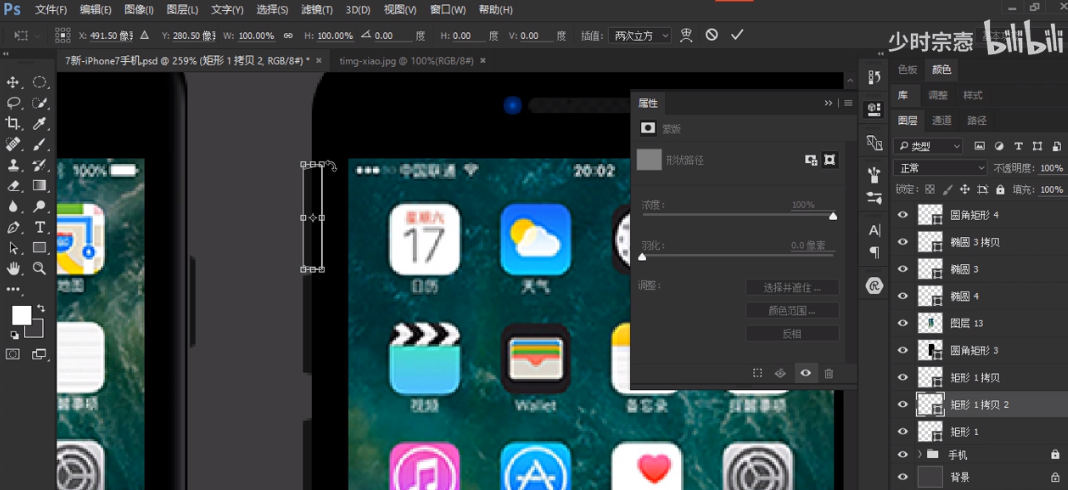
Task: Open the 类型 layer filter dropdown
Action: (x=928, y=146)
